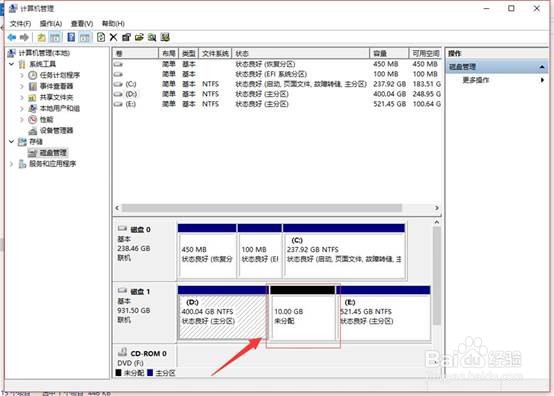Toggle the console tree pane icon
Viewport: 554px width, 396px height.
point(55,37)
